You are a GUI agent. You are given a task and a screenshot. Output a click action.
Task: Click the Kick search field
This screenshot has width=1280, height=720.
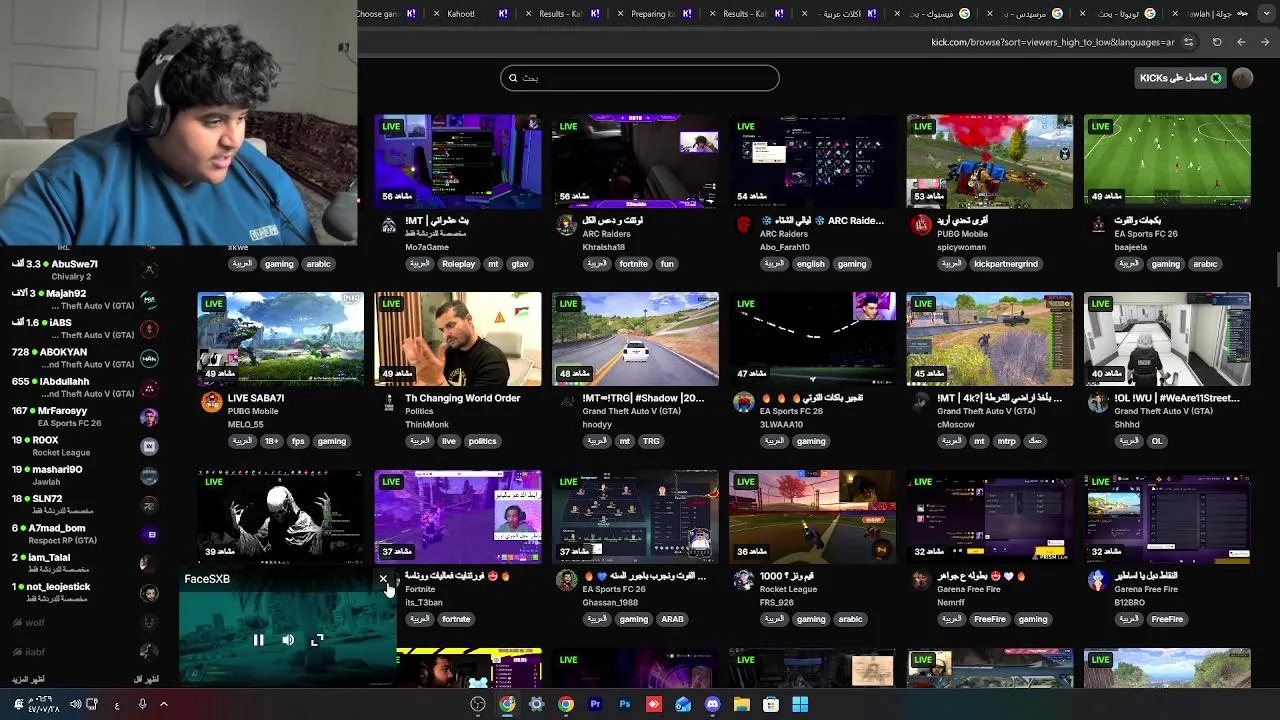[640, 78]
